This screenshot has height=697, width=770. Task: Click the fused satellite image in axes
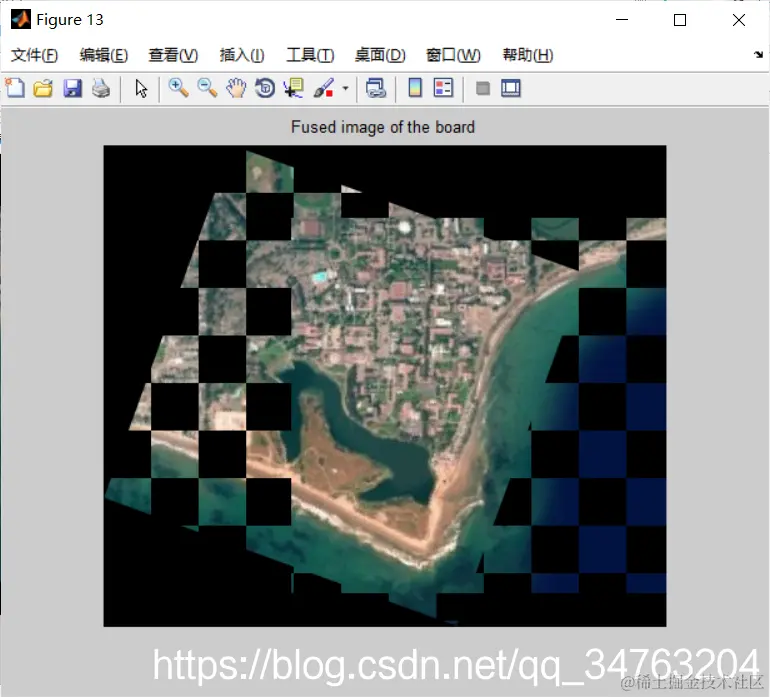point(385,386)
